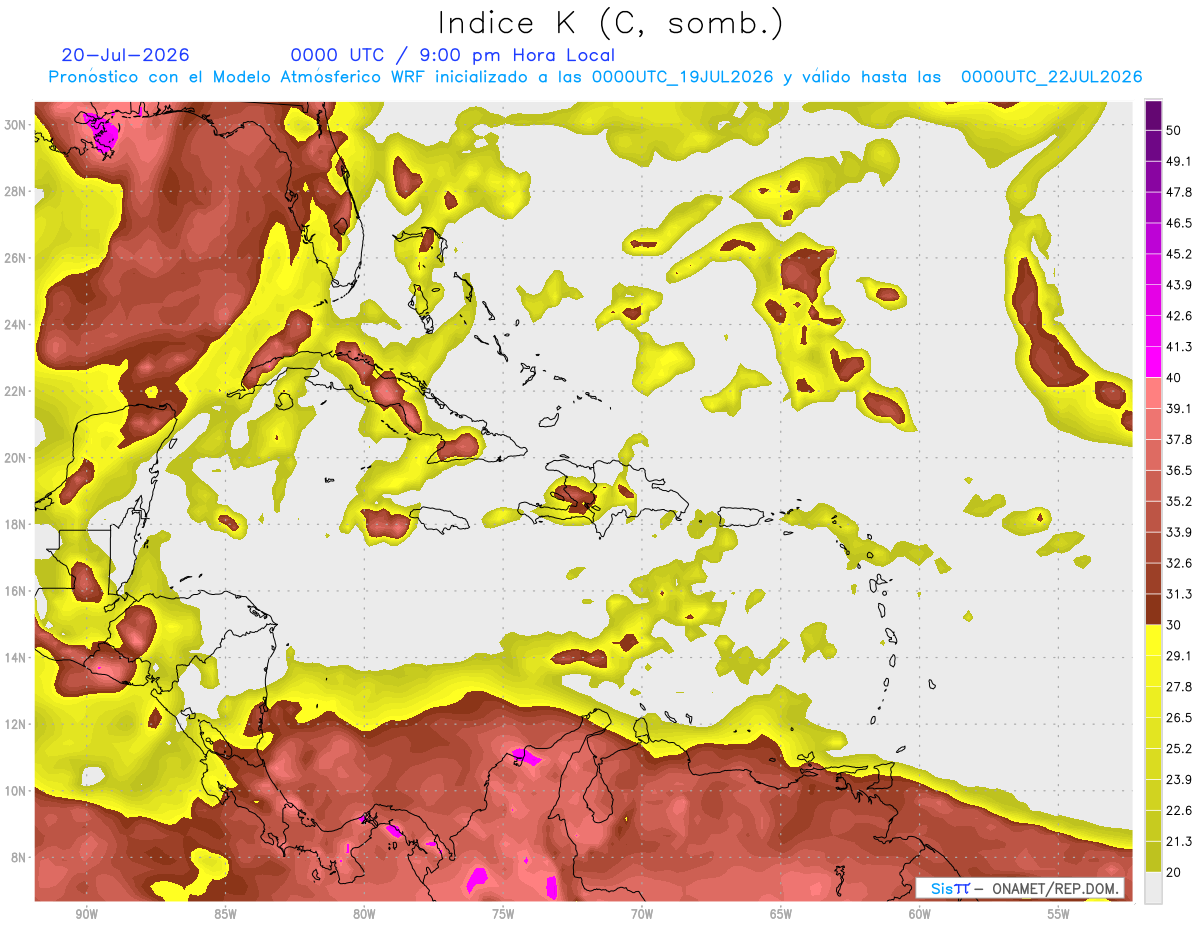Click the 'SisTT - ONAMET/REP.DOM.' label
Viewport: 1200px width, 927px height.
[x=1020, y=888]
